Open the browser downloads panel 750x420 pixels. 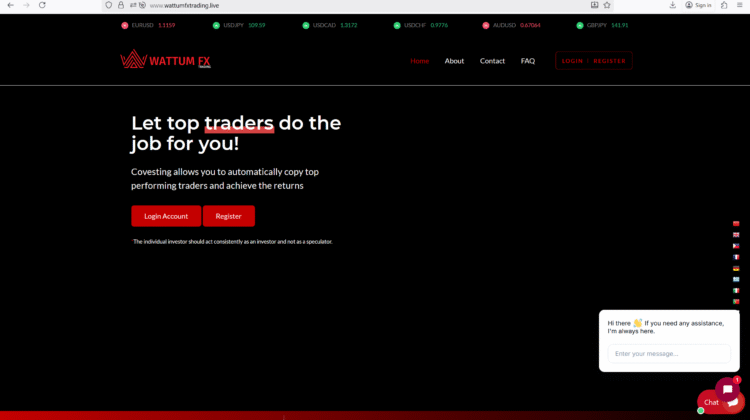(x=673, y=5)
